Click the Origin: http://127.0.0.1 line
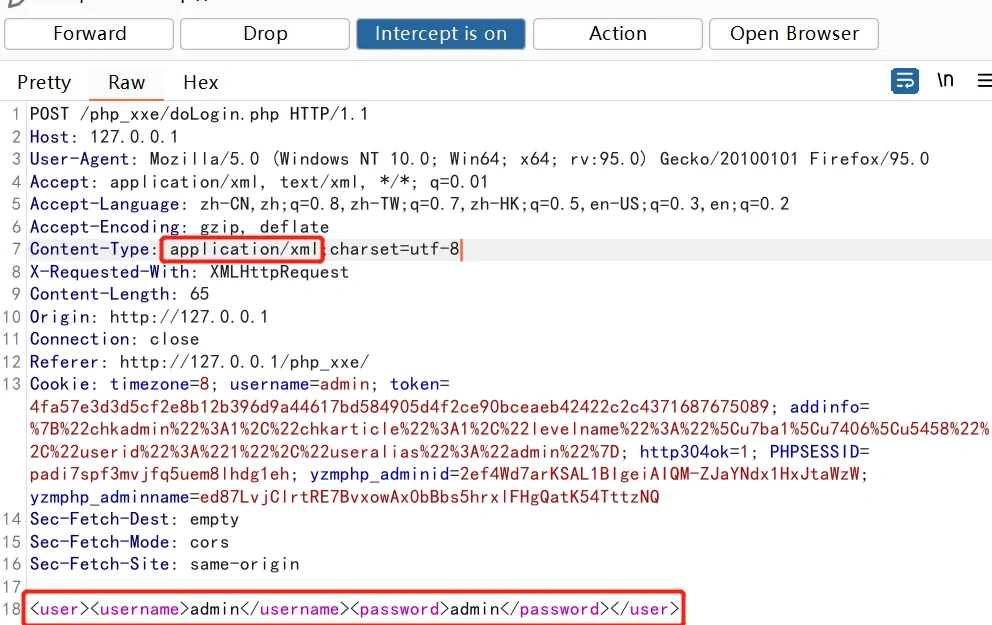992x625 pixels. pyautogui.click(x=149, y=317)
